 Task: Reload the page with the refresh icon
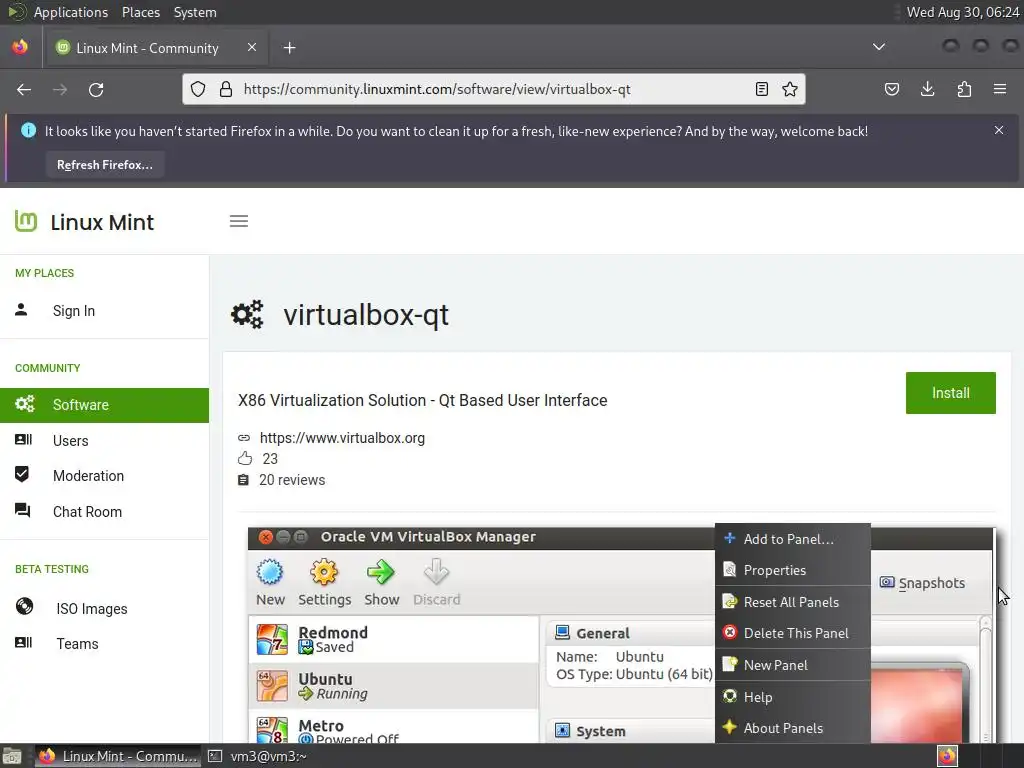point(96,89)
